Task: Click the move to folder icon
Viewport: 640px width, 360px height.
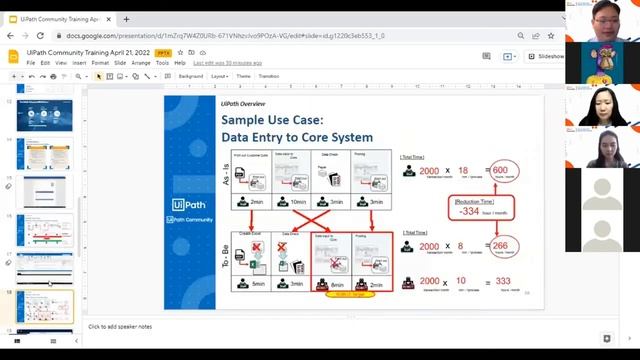Action: coord(191,53)
